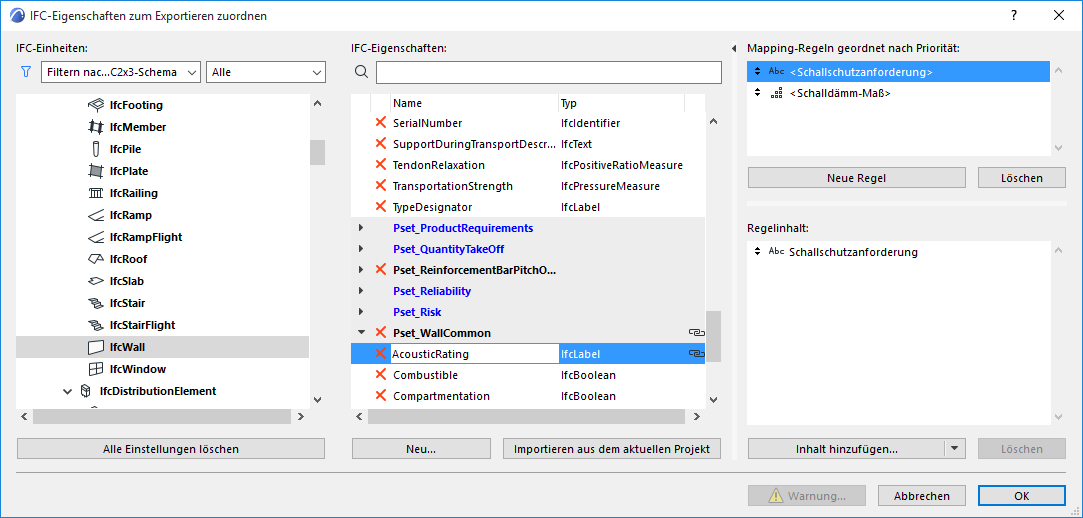This screenshot has width=1083, height=518.
Task: Click 'Löschen' button beside Neue Regel
Action: click(x=1022, y=178)
